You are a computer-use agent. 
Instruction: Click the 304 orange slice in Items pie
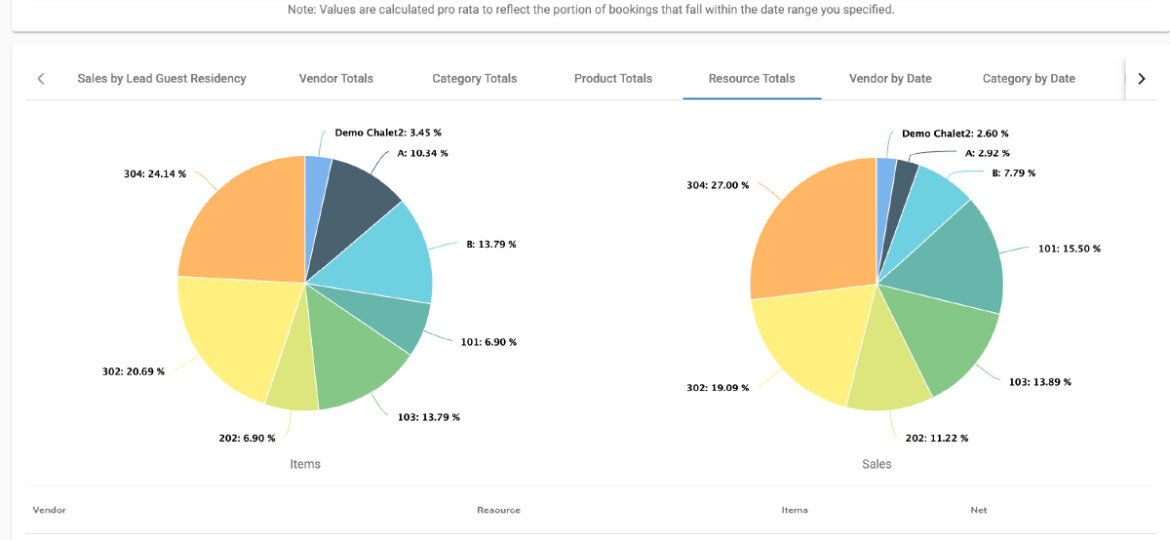(x=243, y=220)
